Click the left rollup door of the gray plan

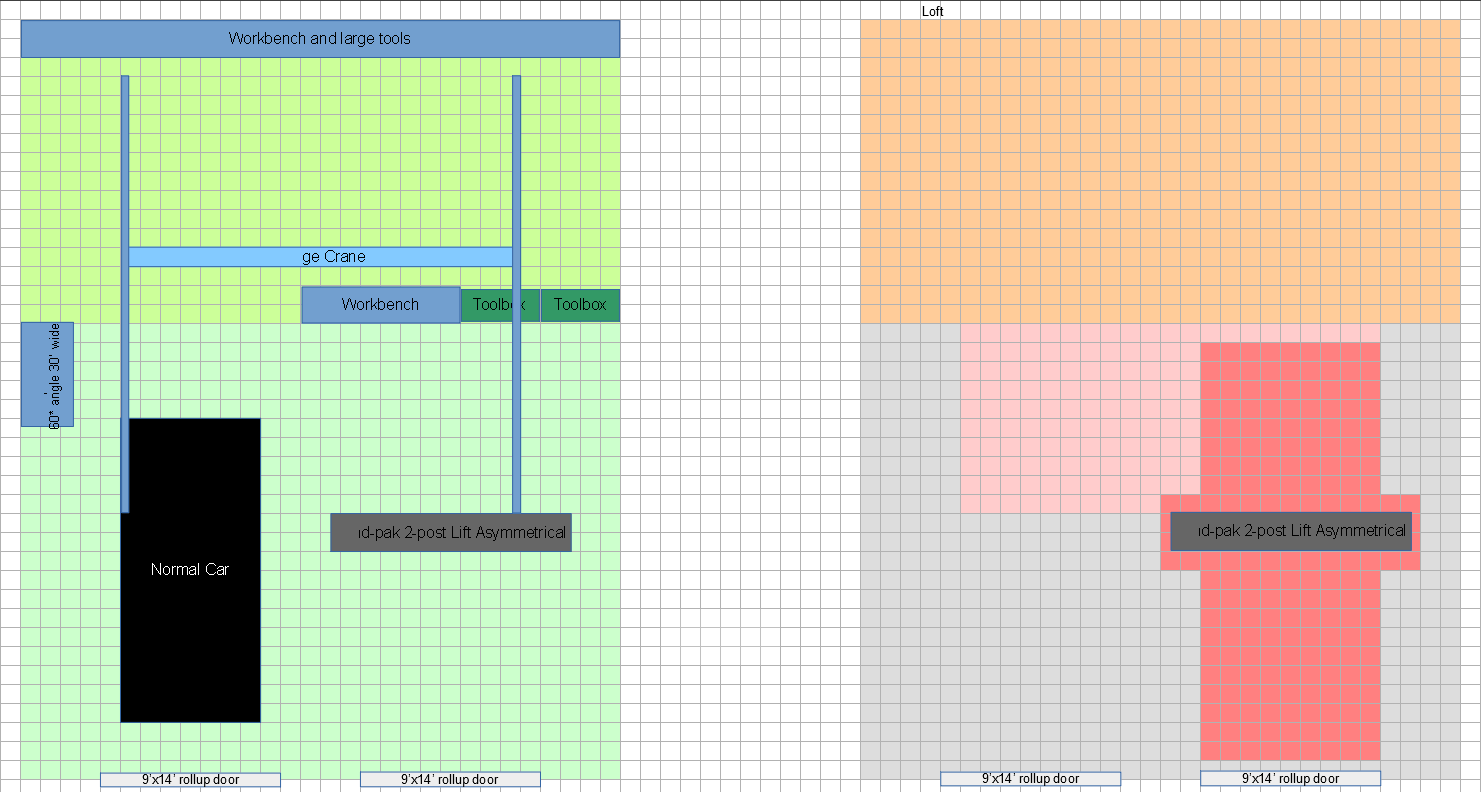[1030, 779]
